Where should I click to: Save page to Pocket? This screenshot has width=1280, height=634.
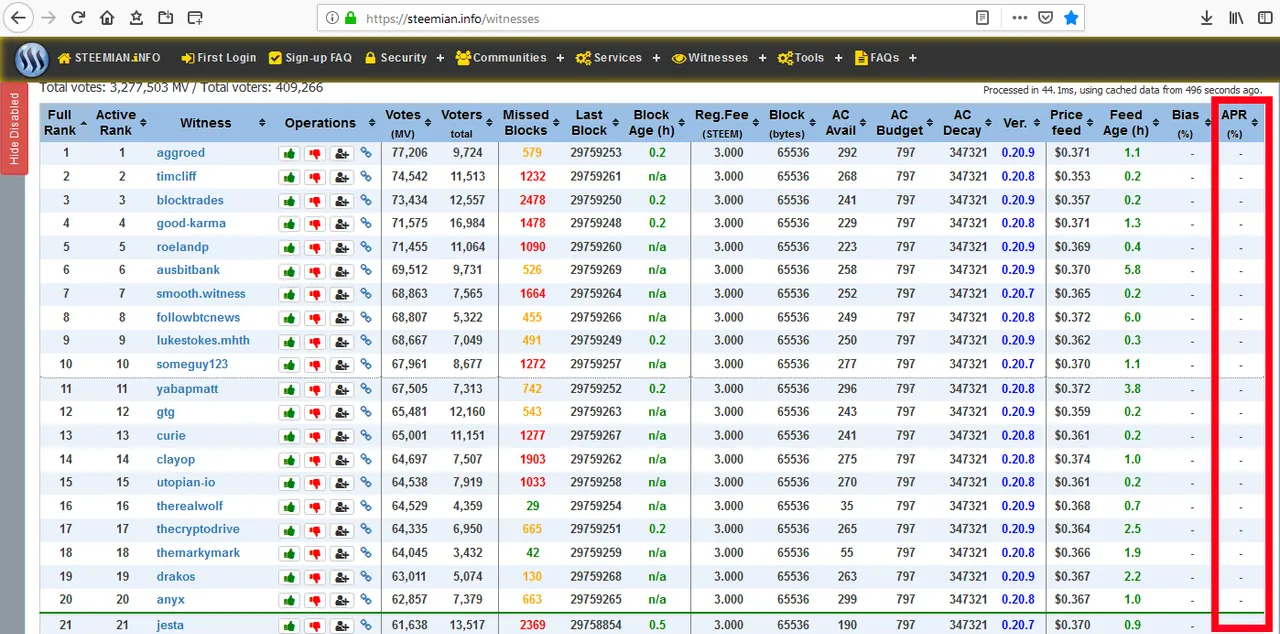click(x=1045, y=17)
